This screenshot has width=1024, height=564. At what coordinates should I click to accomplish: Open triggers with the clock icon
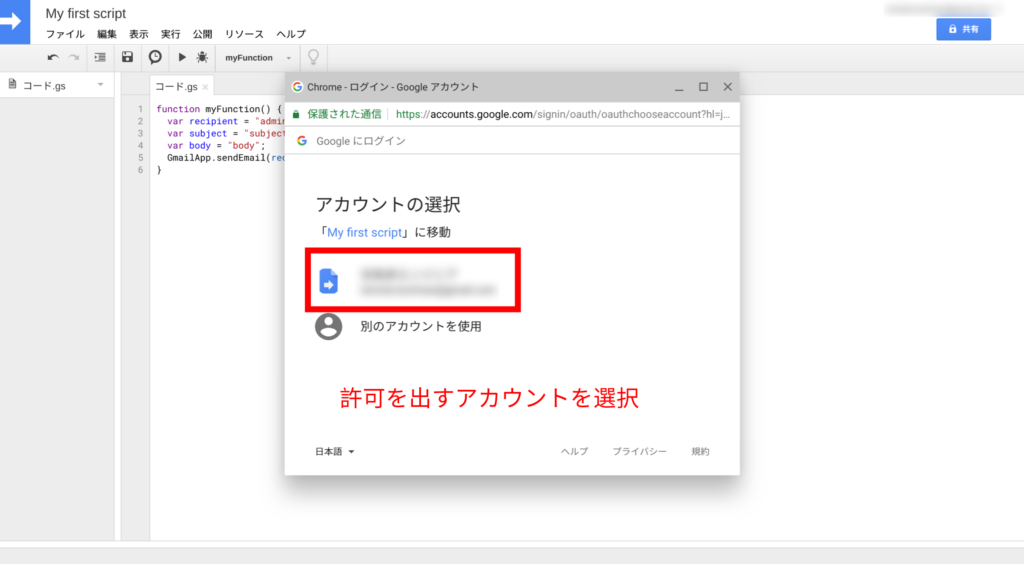tap(155, 58)
